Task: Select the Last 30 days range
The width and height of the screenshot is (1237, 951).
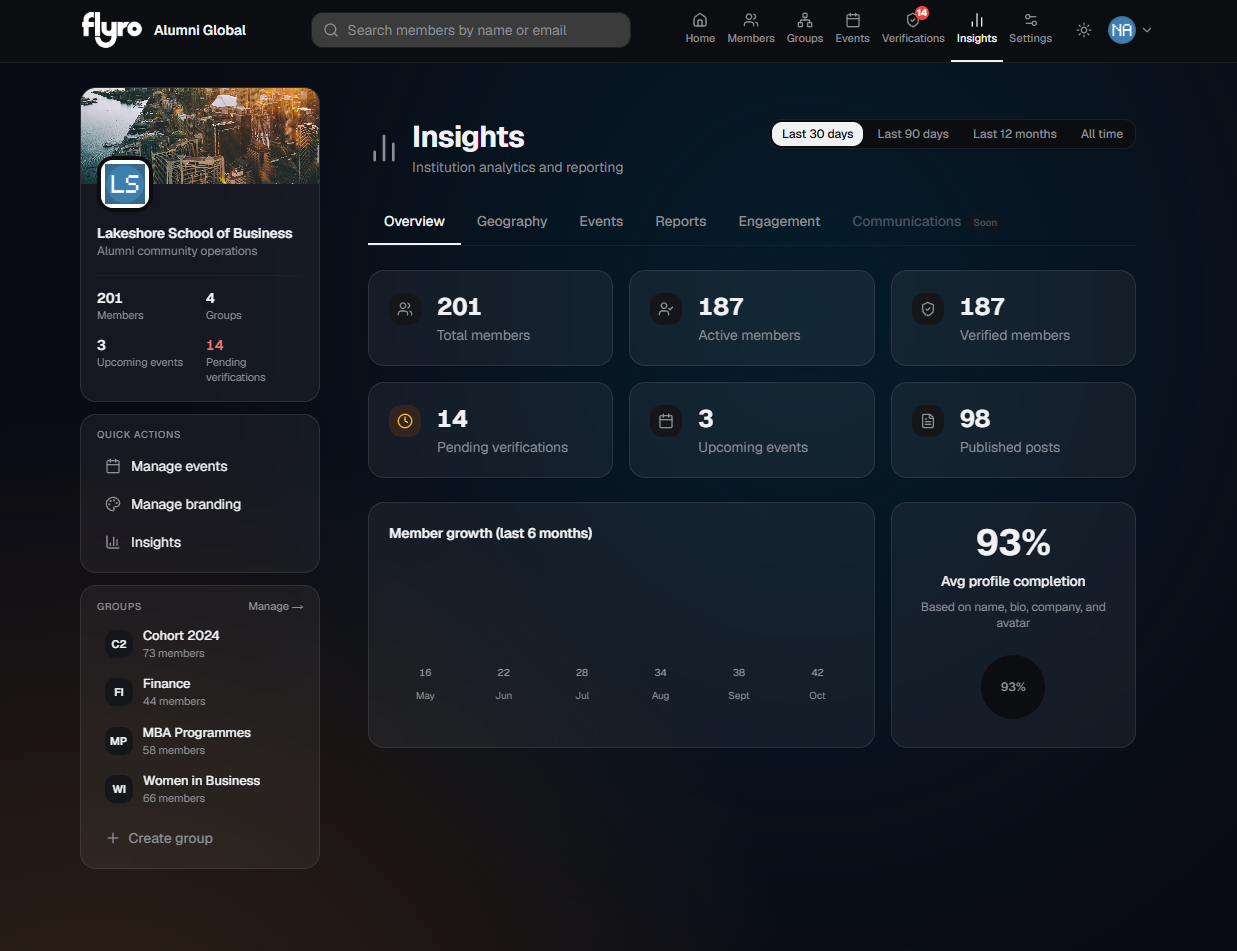Action: pyautogui.click(x=818, y=134)
